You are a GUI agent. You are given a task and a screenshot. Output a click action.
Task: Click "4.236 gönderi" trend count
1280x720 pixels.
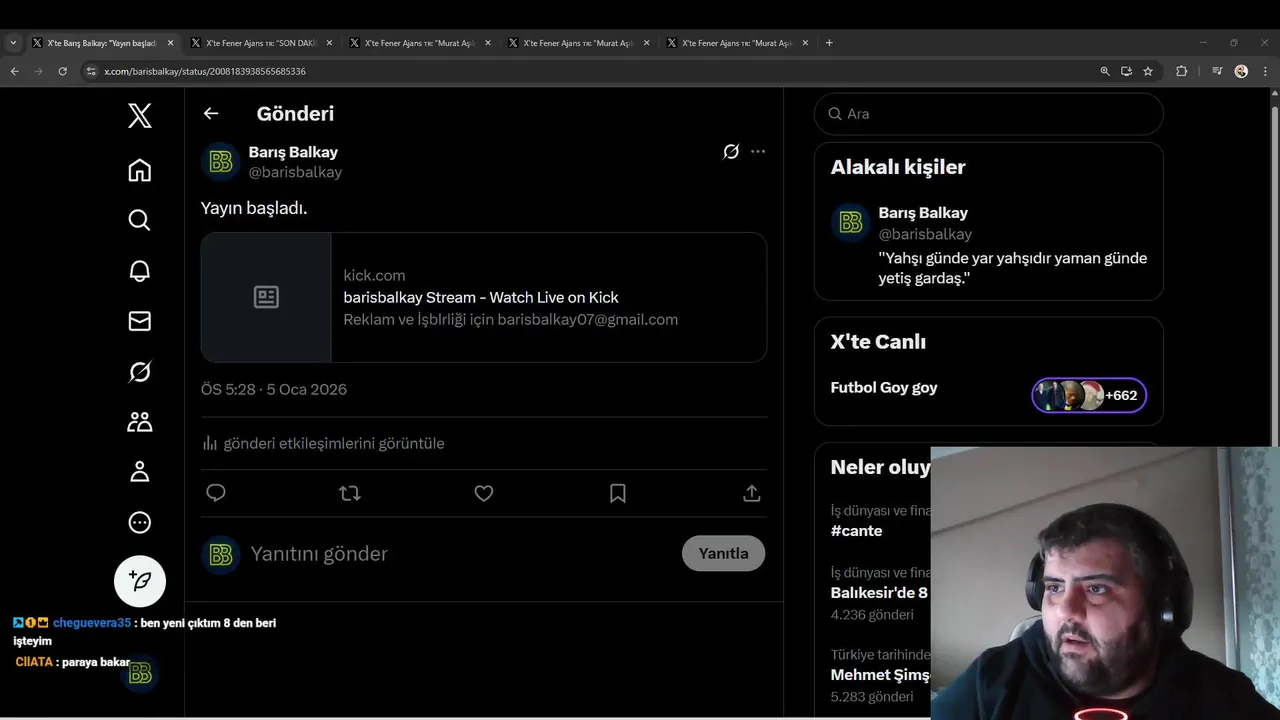(872, 615)
